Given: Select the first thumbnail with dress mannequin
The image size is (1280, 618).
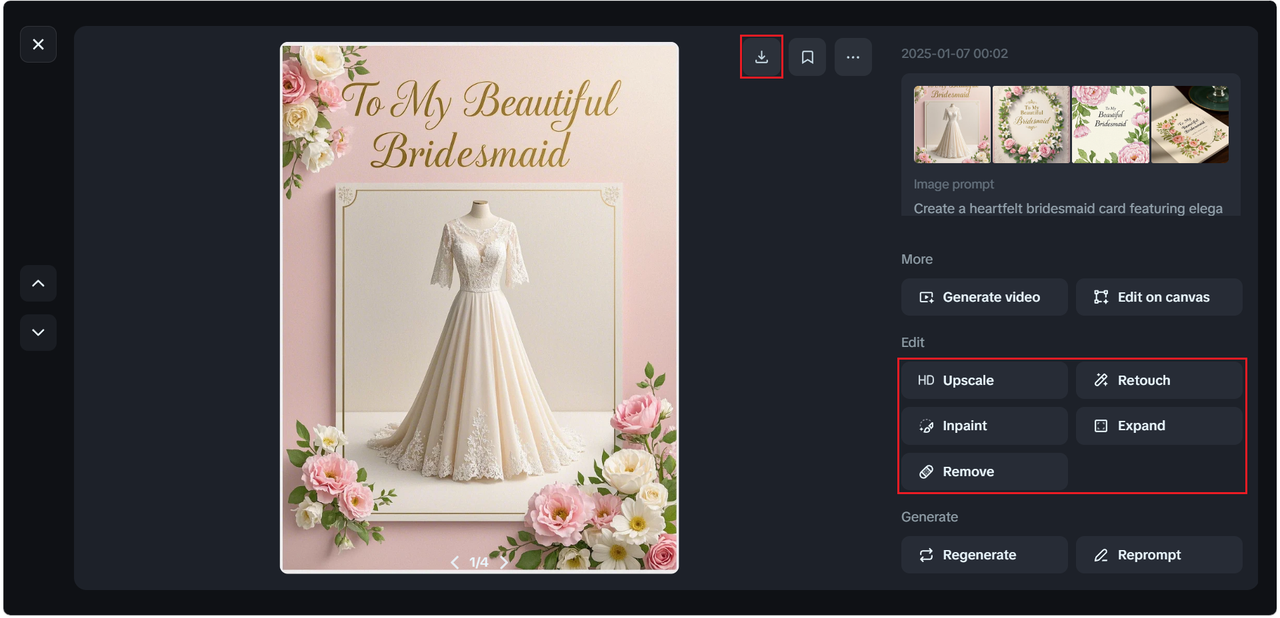Looking at the screenshot, I should click(x=952, y=124).
